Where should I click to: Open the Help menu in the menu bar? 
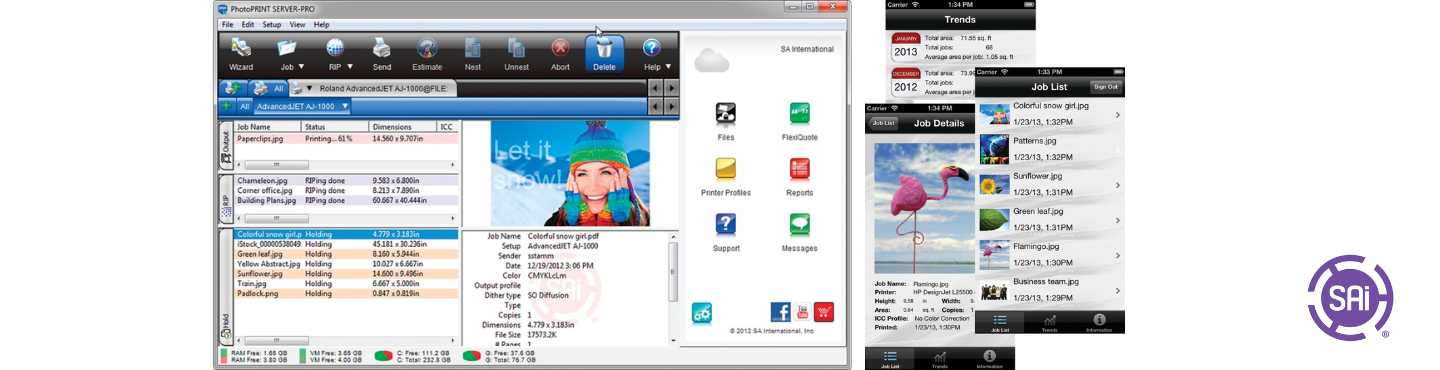tap(321, 24)
